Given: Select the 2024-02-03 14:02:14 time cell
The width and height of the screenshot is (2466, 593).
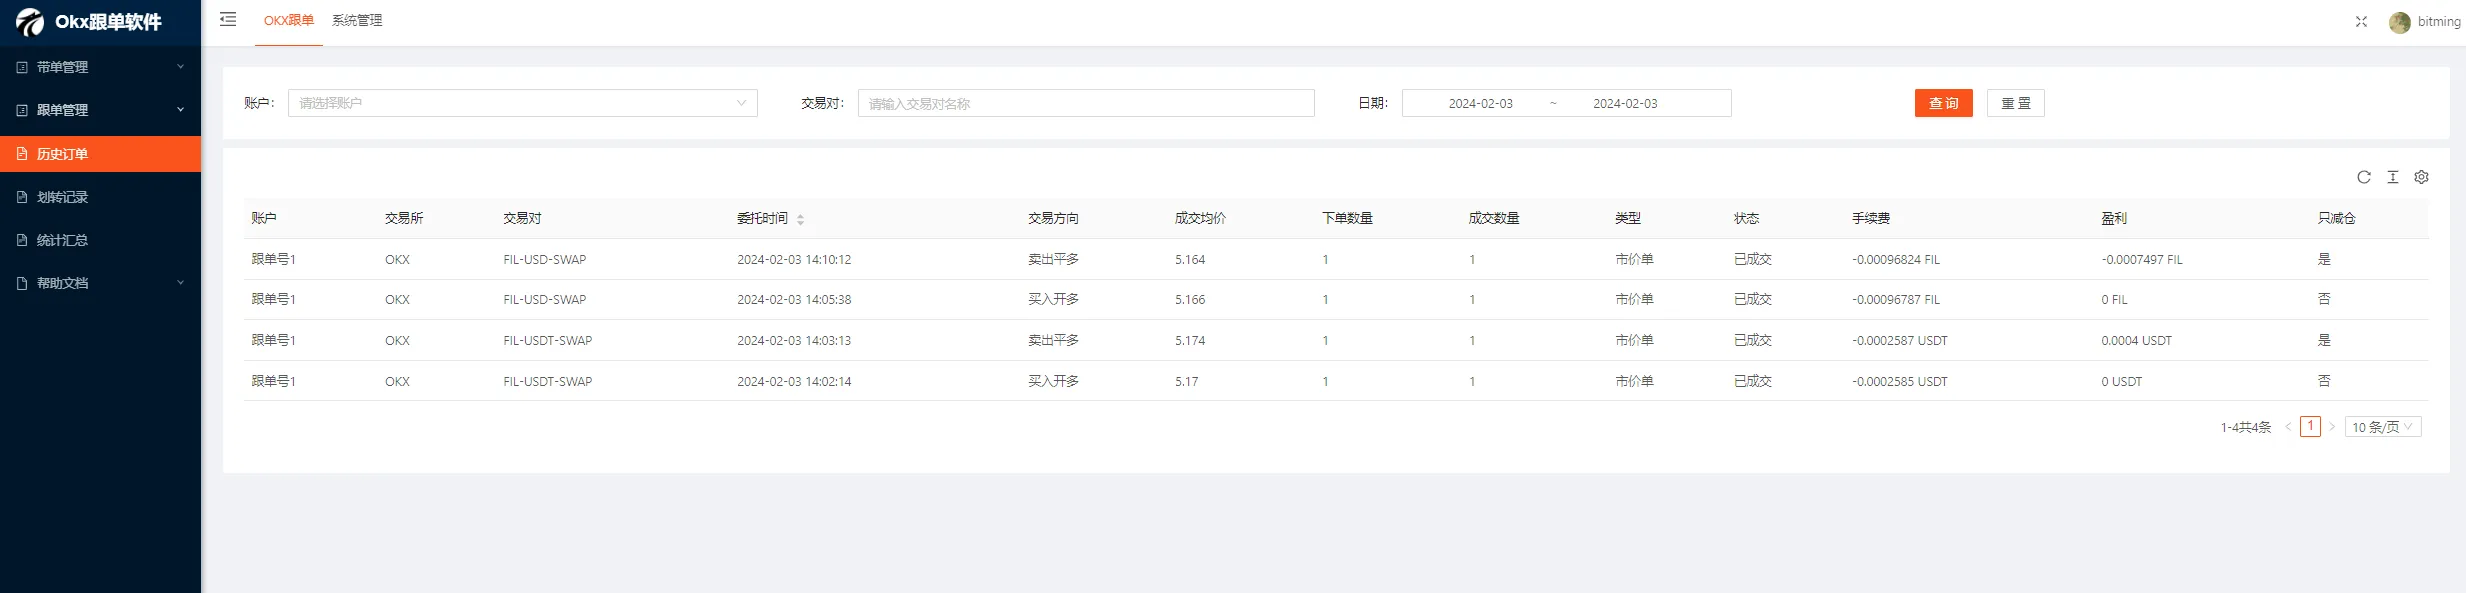Looking at the screenshot, I should [794, 381].
